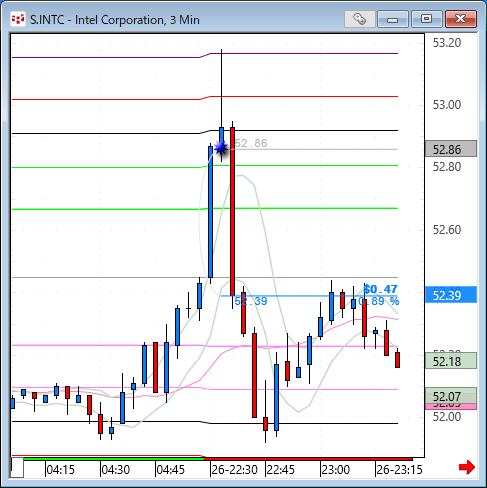
Task: Click the 22:45 time label
Action: point(281,470)
